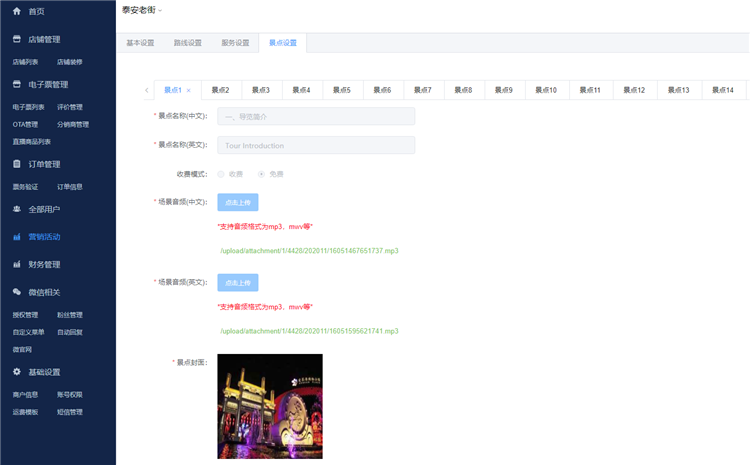Screen dimensions: 750x465
Task: Close the 景点1 tab with its x icon
Action: coord(188,90)
